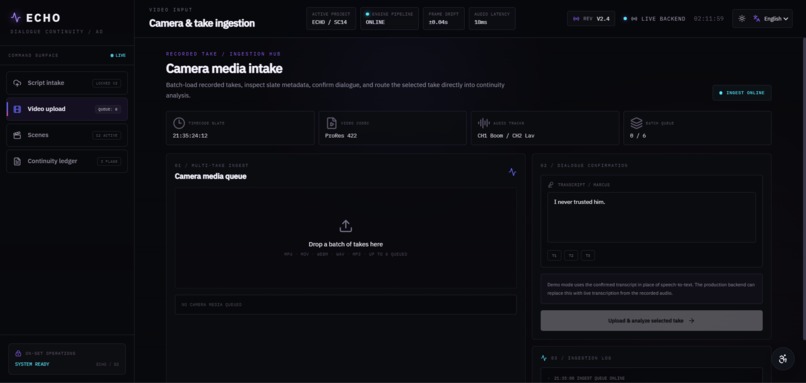The width and height of the screenshot is (806, 383).
Task: Click the timecode slate clock icon
Action: [x=179, y=123]
